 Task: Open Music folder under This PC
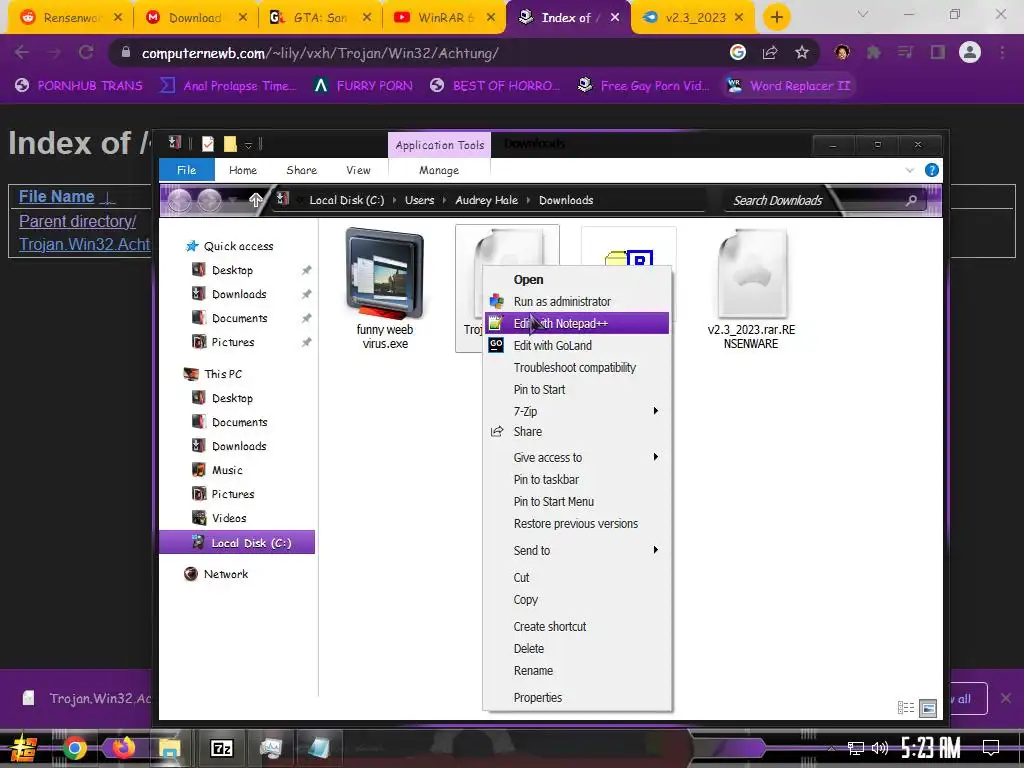227,470
